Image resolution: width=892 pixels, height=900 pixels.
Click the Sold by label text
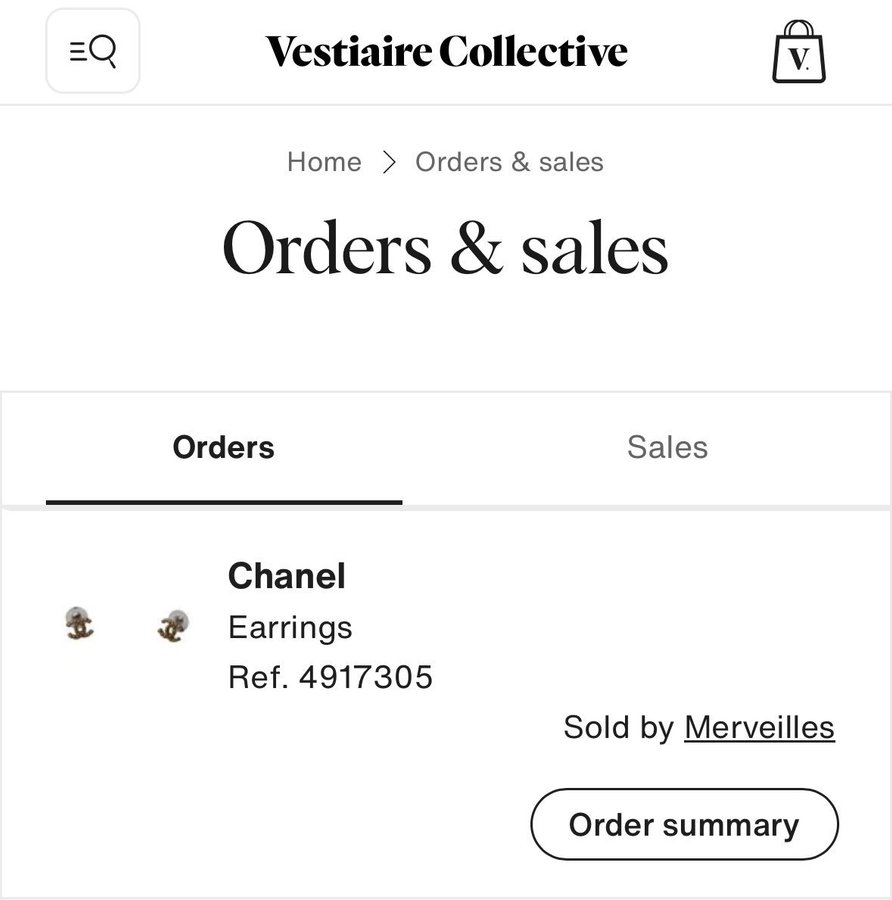coord(618,727)
